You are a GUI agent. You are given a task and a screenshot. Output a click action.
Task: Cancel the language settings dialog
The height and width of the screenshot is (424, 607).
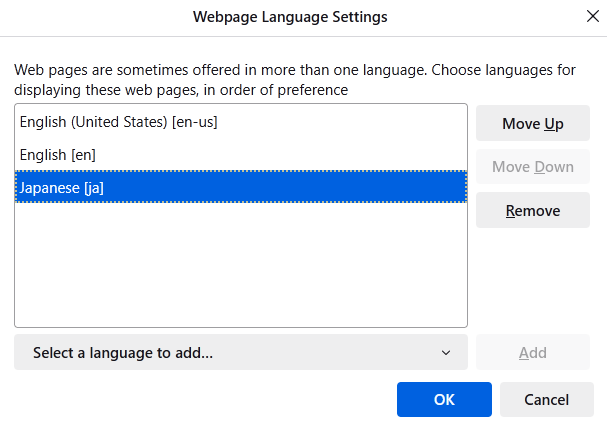[546, 399]
